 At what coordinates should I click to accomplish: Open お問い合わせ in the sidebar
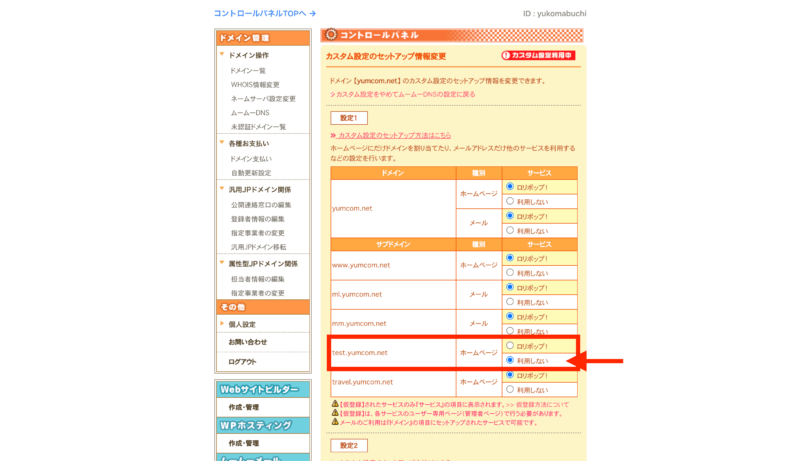[x=247, y=342]
